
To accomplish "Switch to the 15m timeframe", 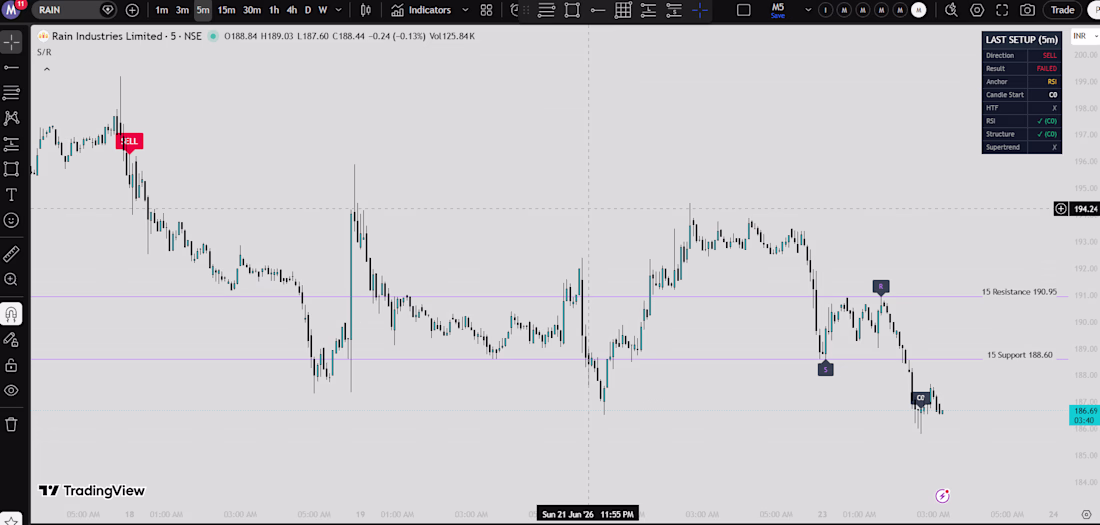I will click(x=226, y=10).
